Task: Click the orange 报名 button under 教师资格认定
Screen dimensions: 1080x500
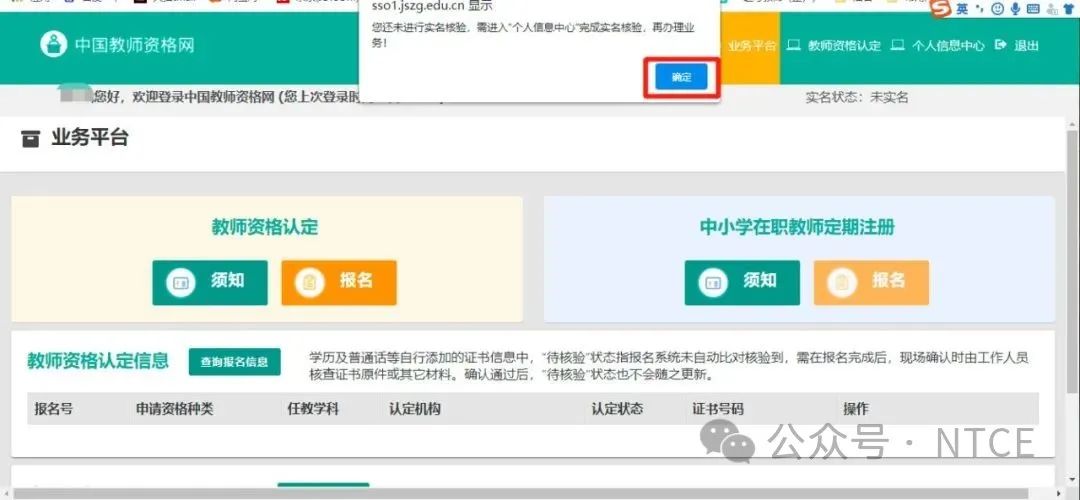Action: 339,282
